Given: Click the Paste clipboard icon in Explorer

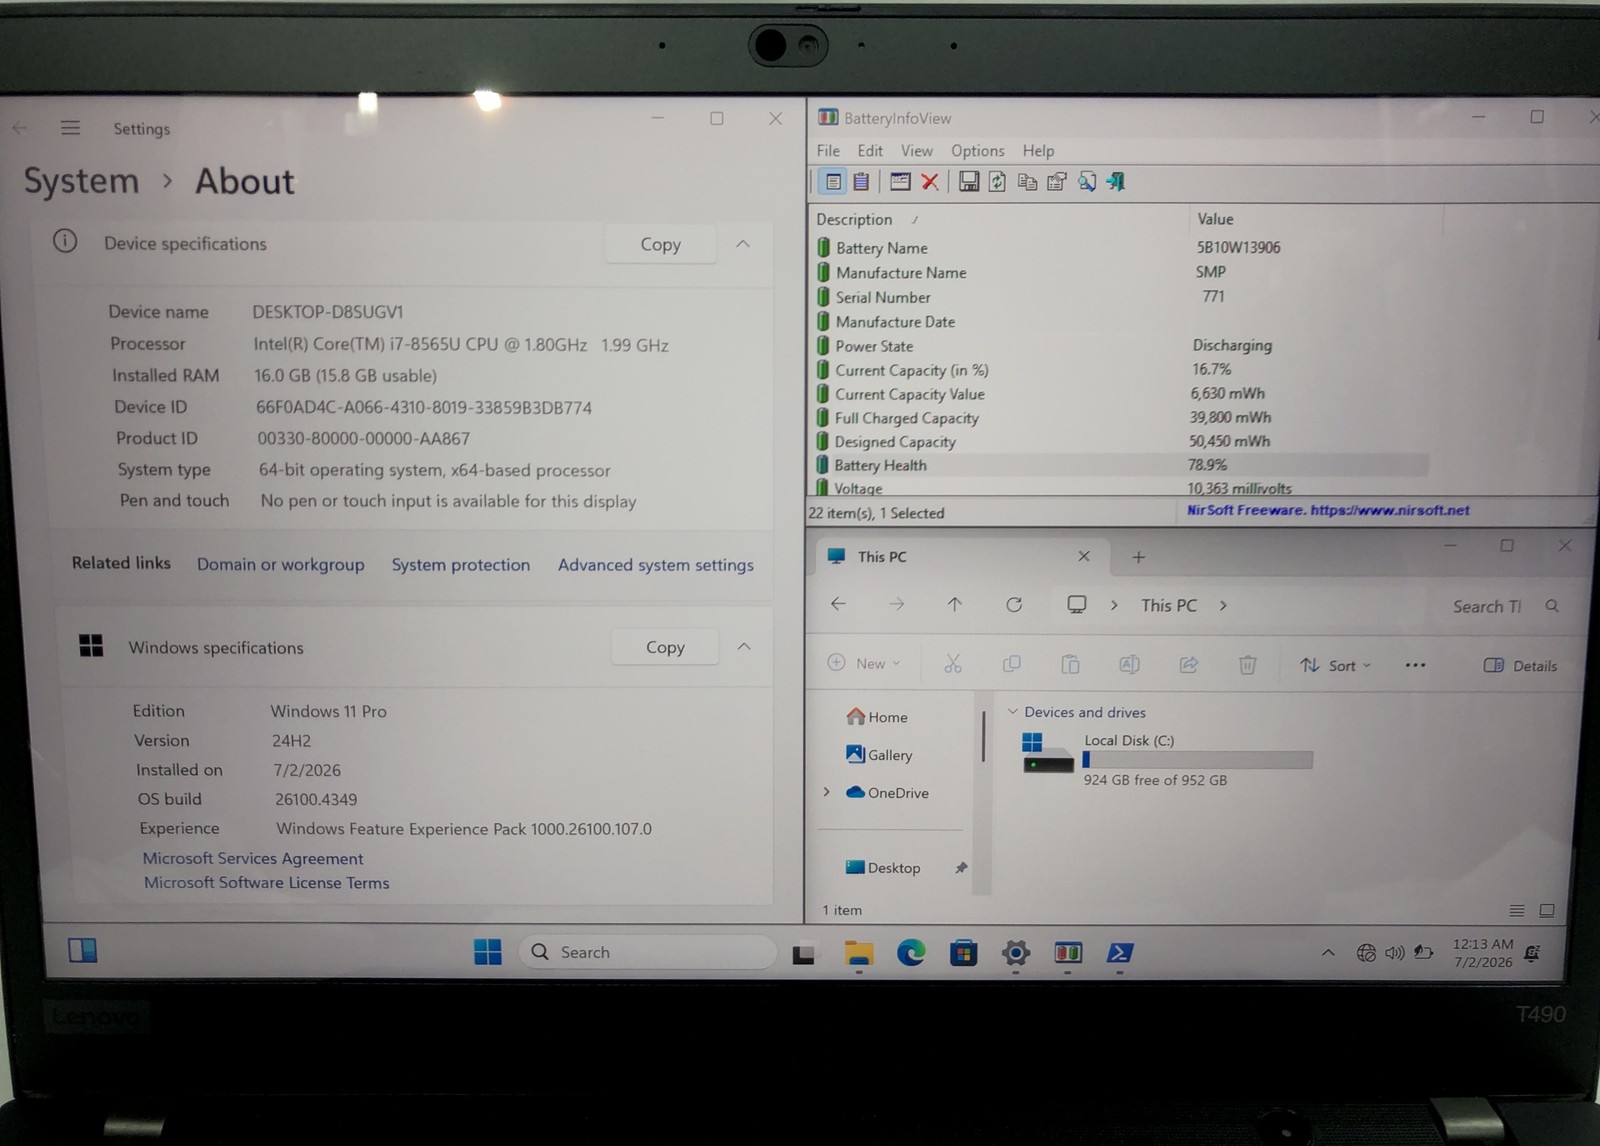Looking at the screenshot, I should (x=1070, y=664).
